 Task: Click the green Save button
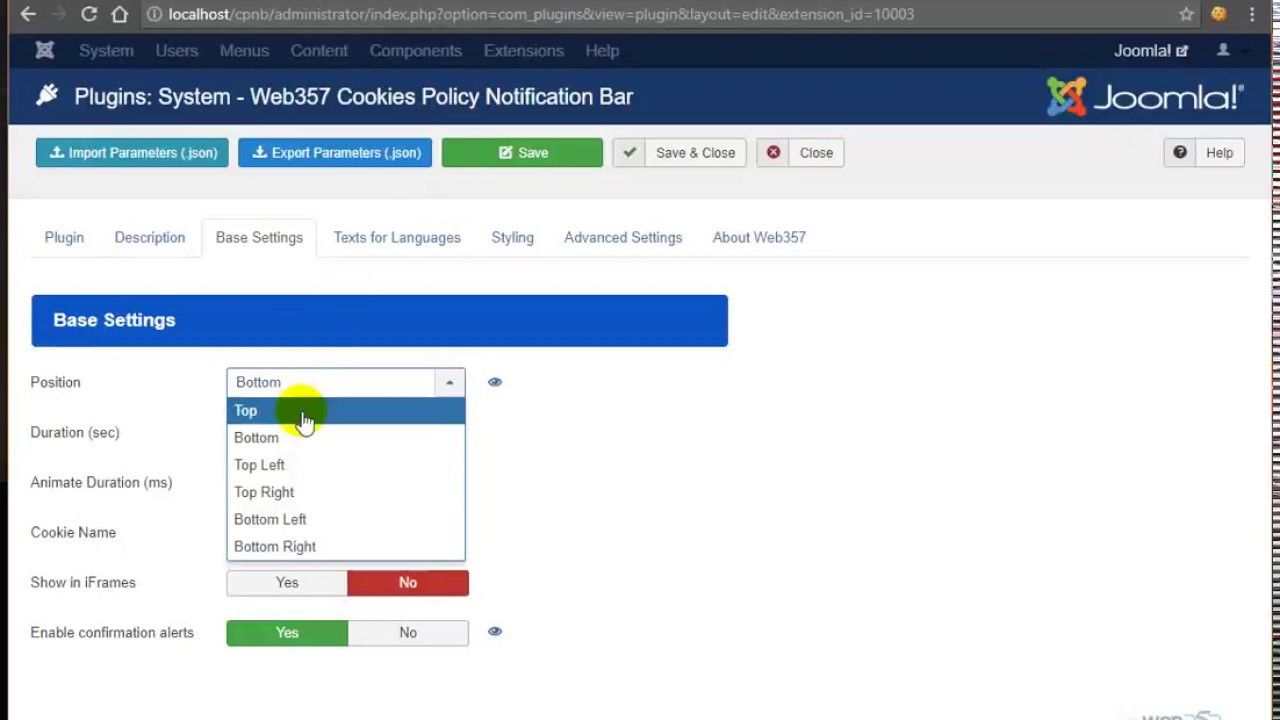click(x=522, y=153)
